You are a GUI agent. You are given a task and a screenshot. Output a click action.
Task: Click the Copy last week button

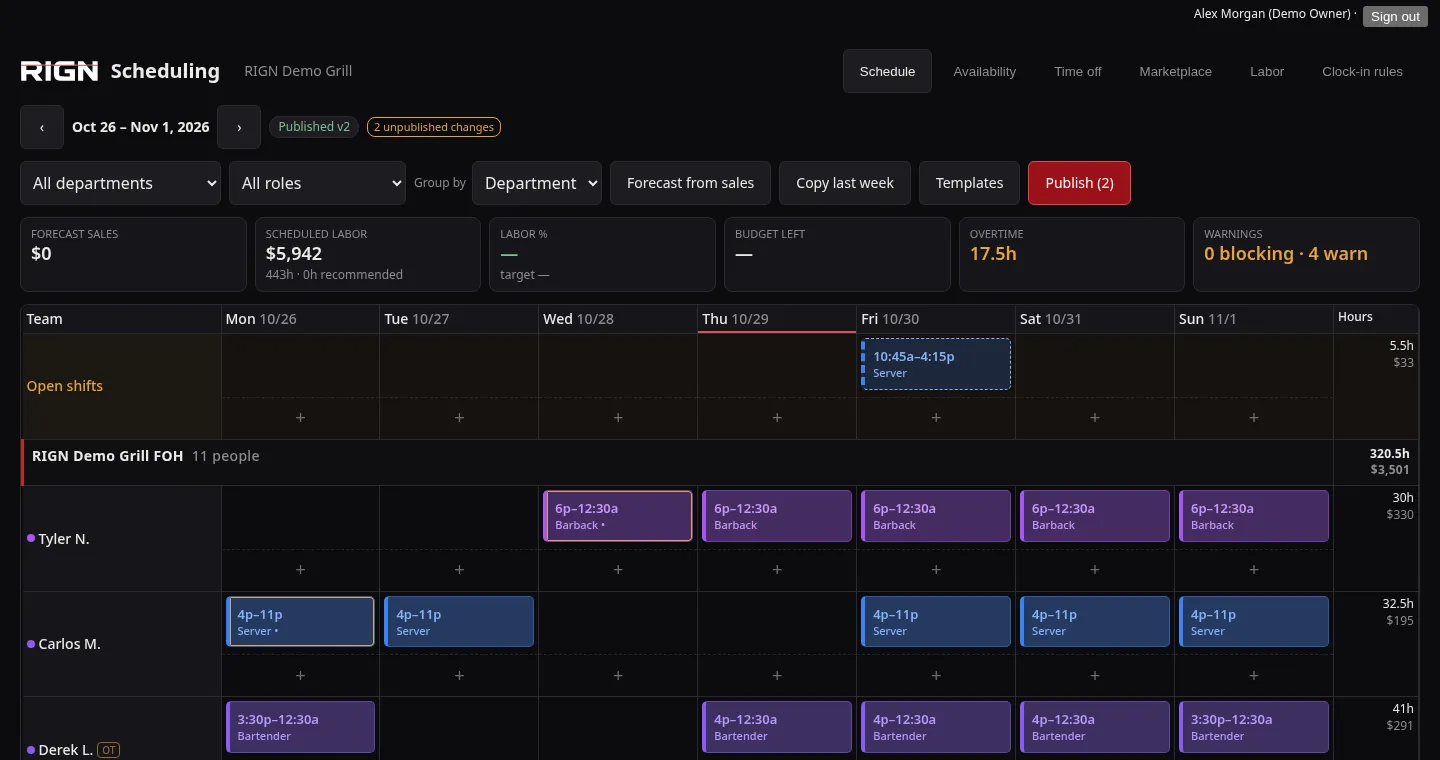(x=845, y=183)
